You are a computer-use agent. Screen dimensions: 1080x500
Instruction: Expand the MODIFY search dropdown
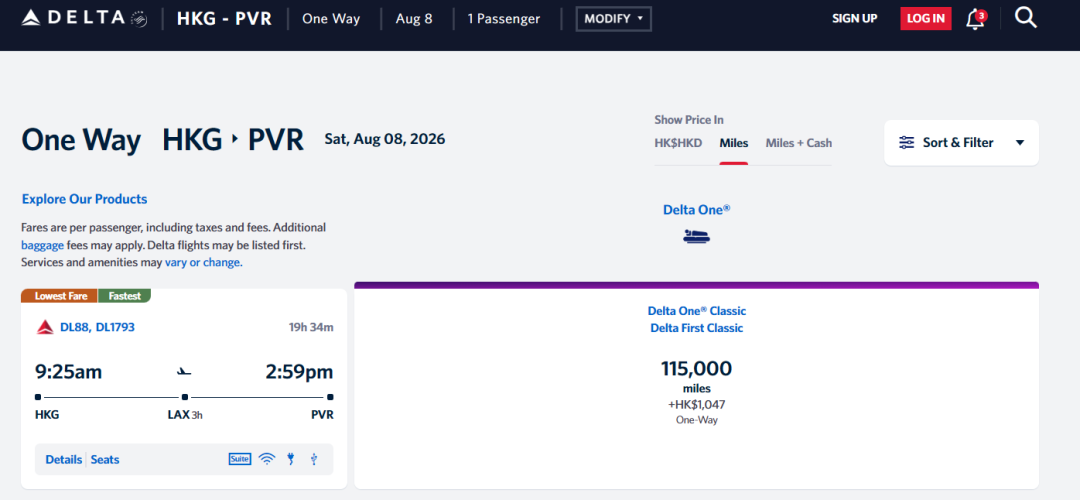[x=613, y=19]
